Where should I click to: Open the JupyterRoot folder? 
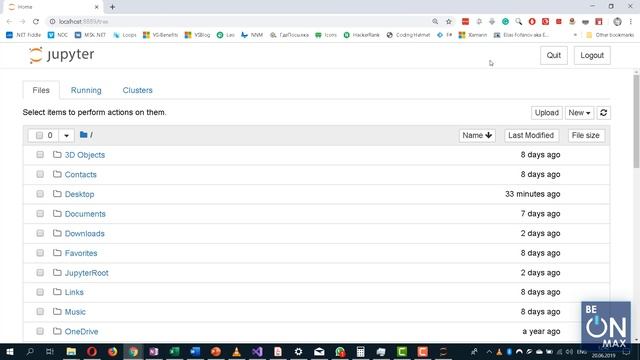[x=87, y=273]
